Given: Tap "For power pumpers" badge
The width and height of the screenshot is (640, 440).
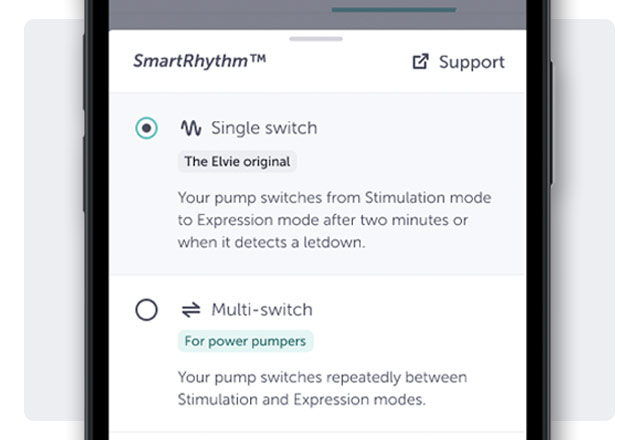Looking at the screenshot, I should tap(245, 341).
